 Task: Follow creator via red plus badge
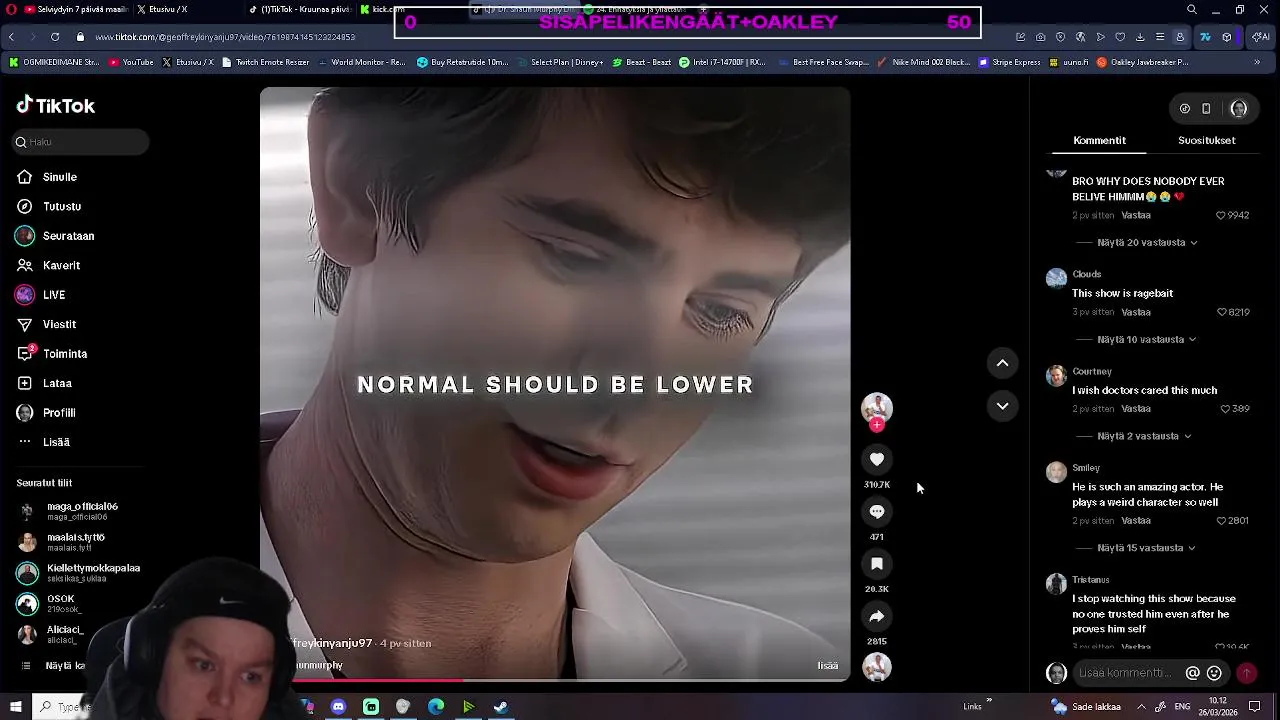tap(877, 425)
